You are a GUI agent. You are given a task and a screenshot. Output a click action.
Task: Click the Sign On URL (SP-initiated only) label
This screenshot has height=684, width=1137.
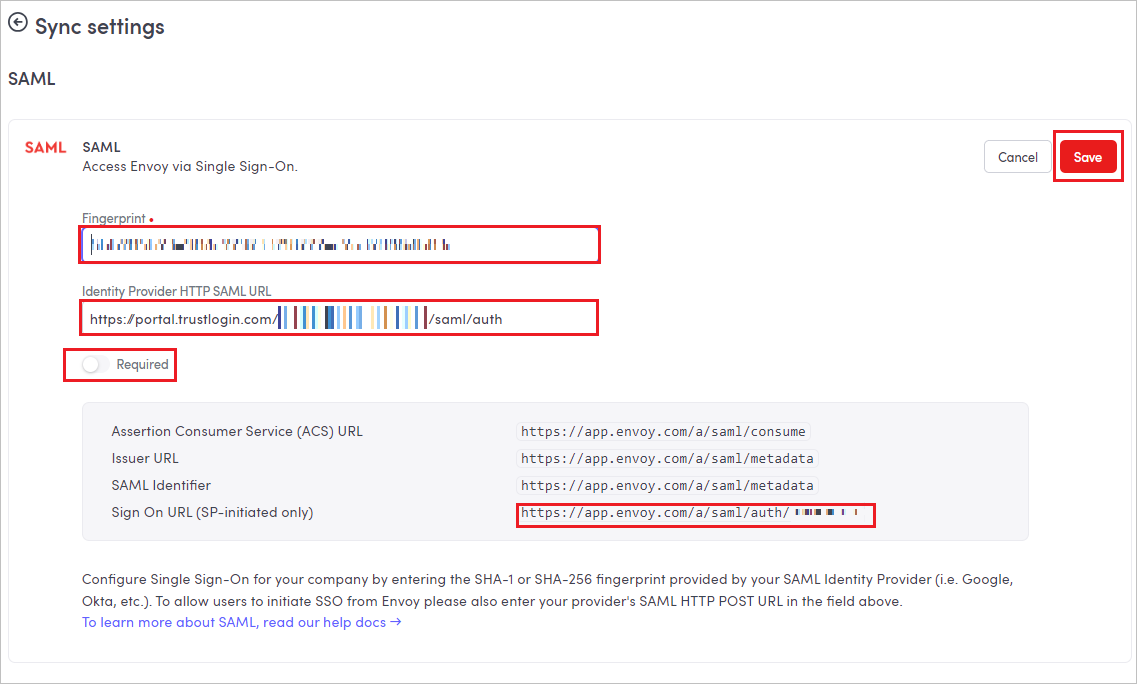click(212, 512)
